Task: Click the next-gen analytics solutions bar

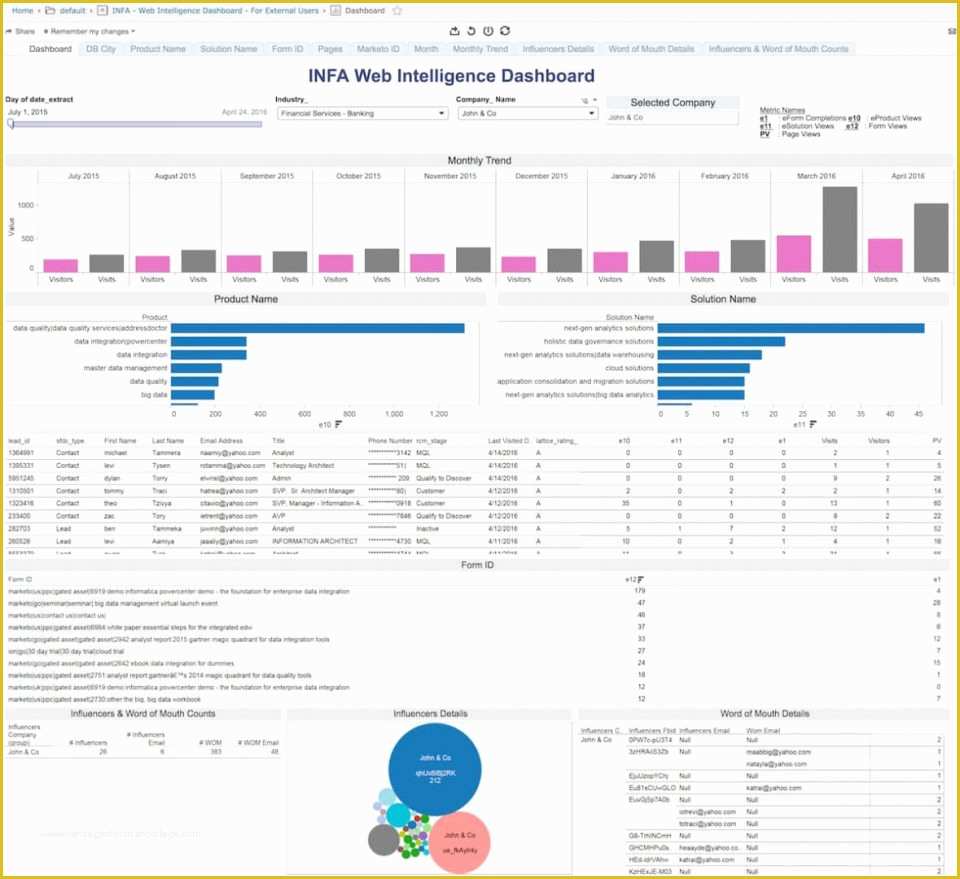Action: coord(790,328)
